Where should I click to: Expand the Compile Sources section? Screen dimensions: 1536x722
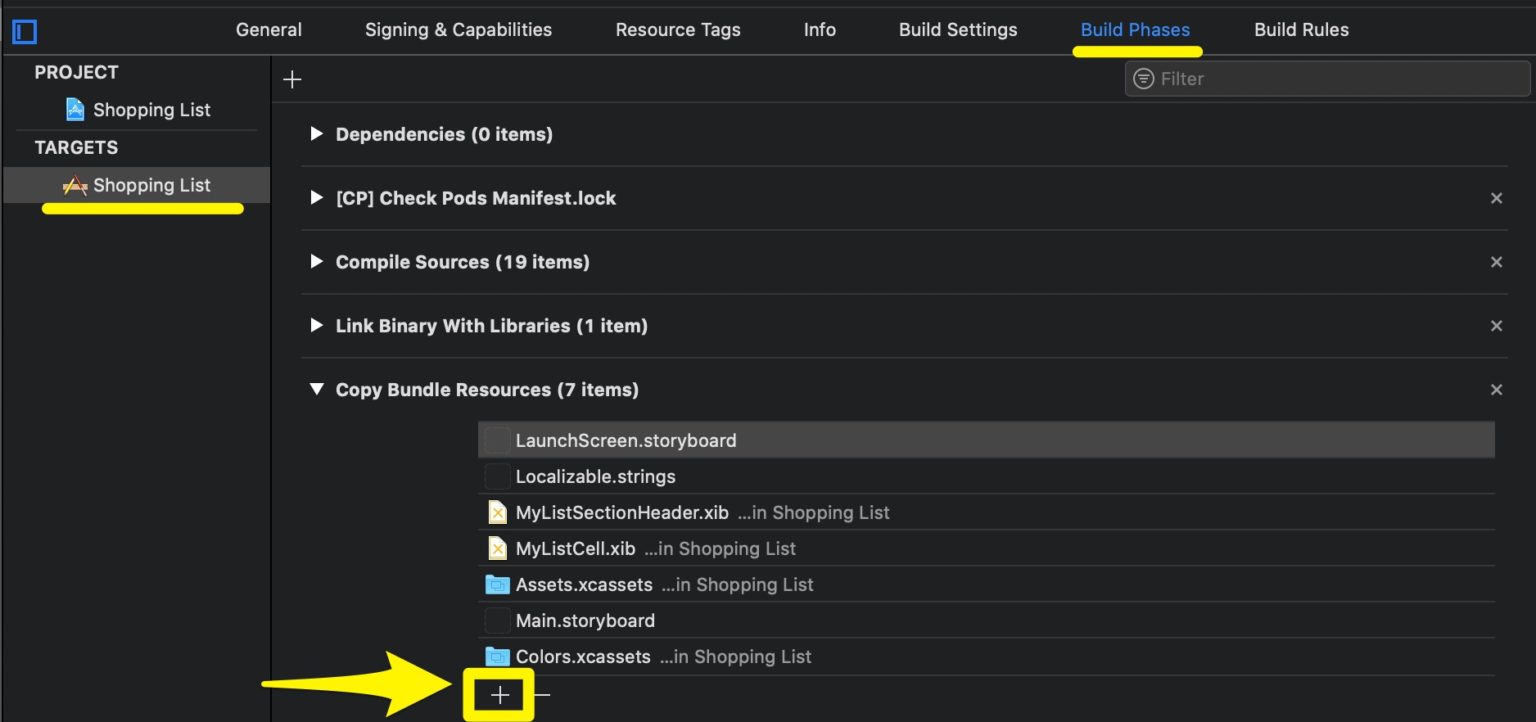(317, 262)
